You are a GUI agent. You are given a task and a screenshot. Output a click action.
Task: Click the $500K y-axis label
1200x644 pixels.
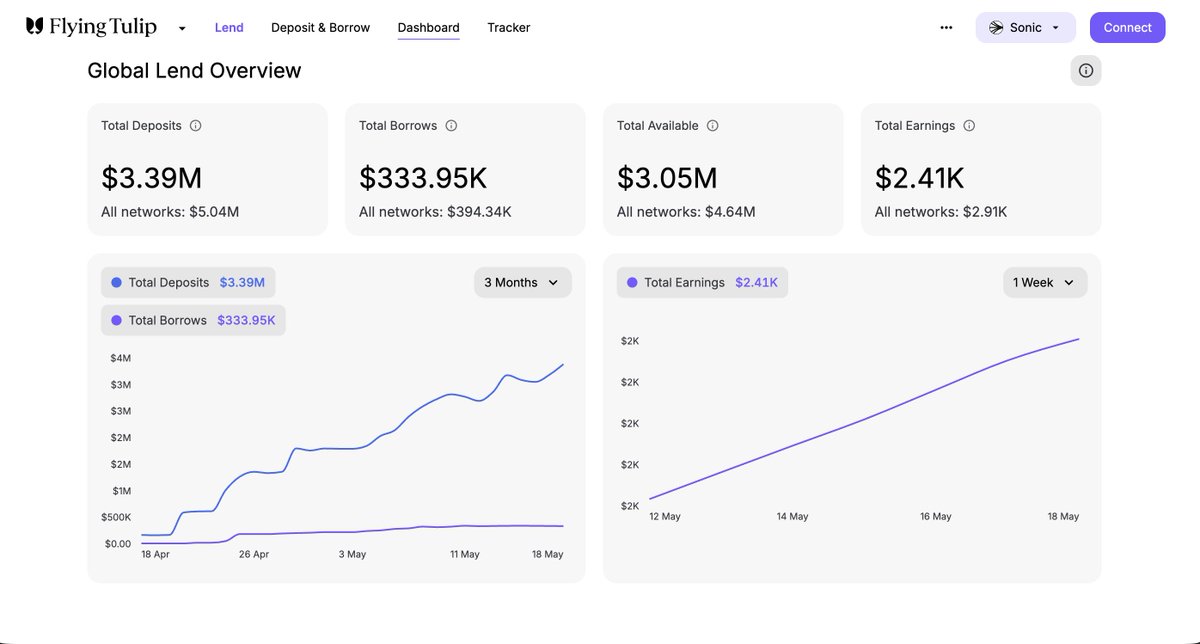(x=116, y=517)
